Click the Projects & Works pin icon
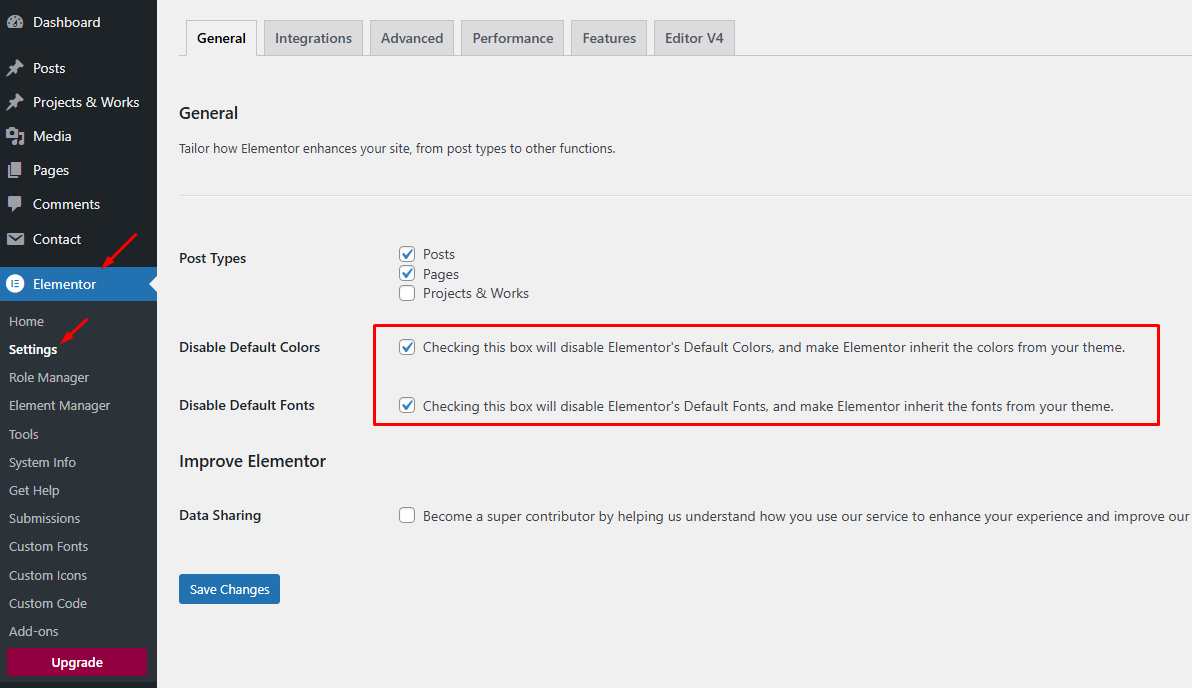This screenshot has height=688, width=1192. click(15, 102)
